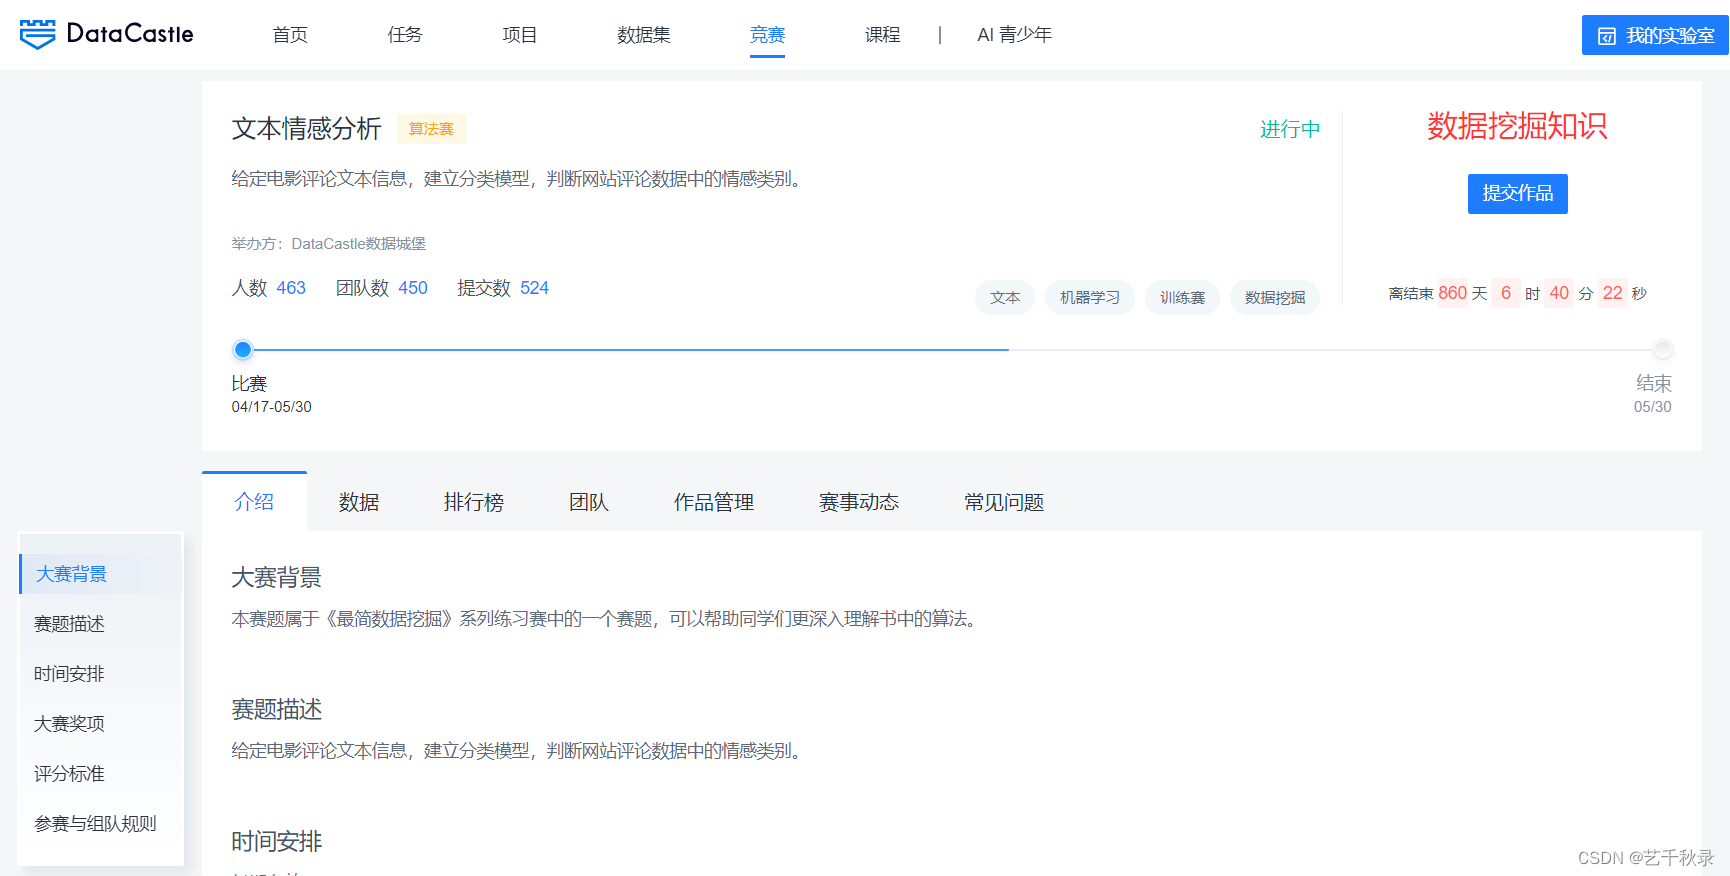This screenshot has width=1730, height=876.
Task: Click the 进行中 status label
Action: [1290, 129]
